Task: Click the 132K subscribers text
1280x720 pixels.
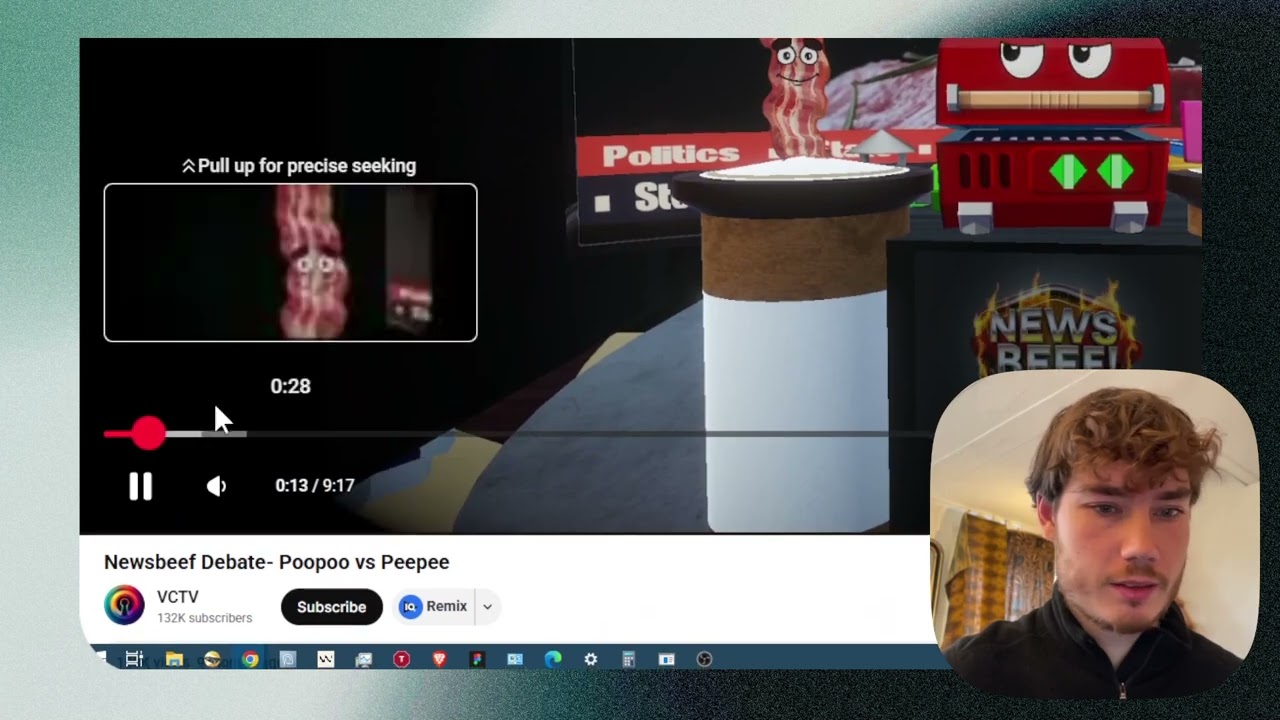Action: [204, 618]
